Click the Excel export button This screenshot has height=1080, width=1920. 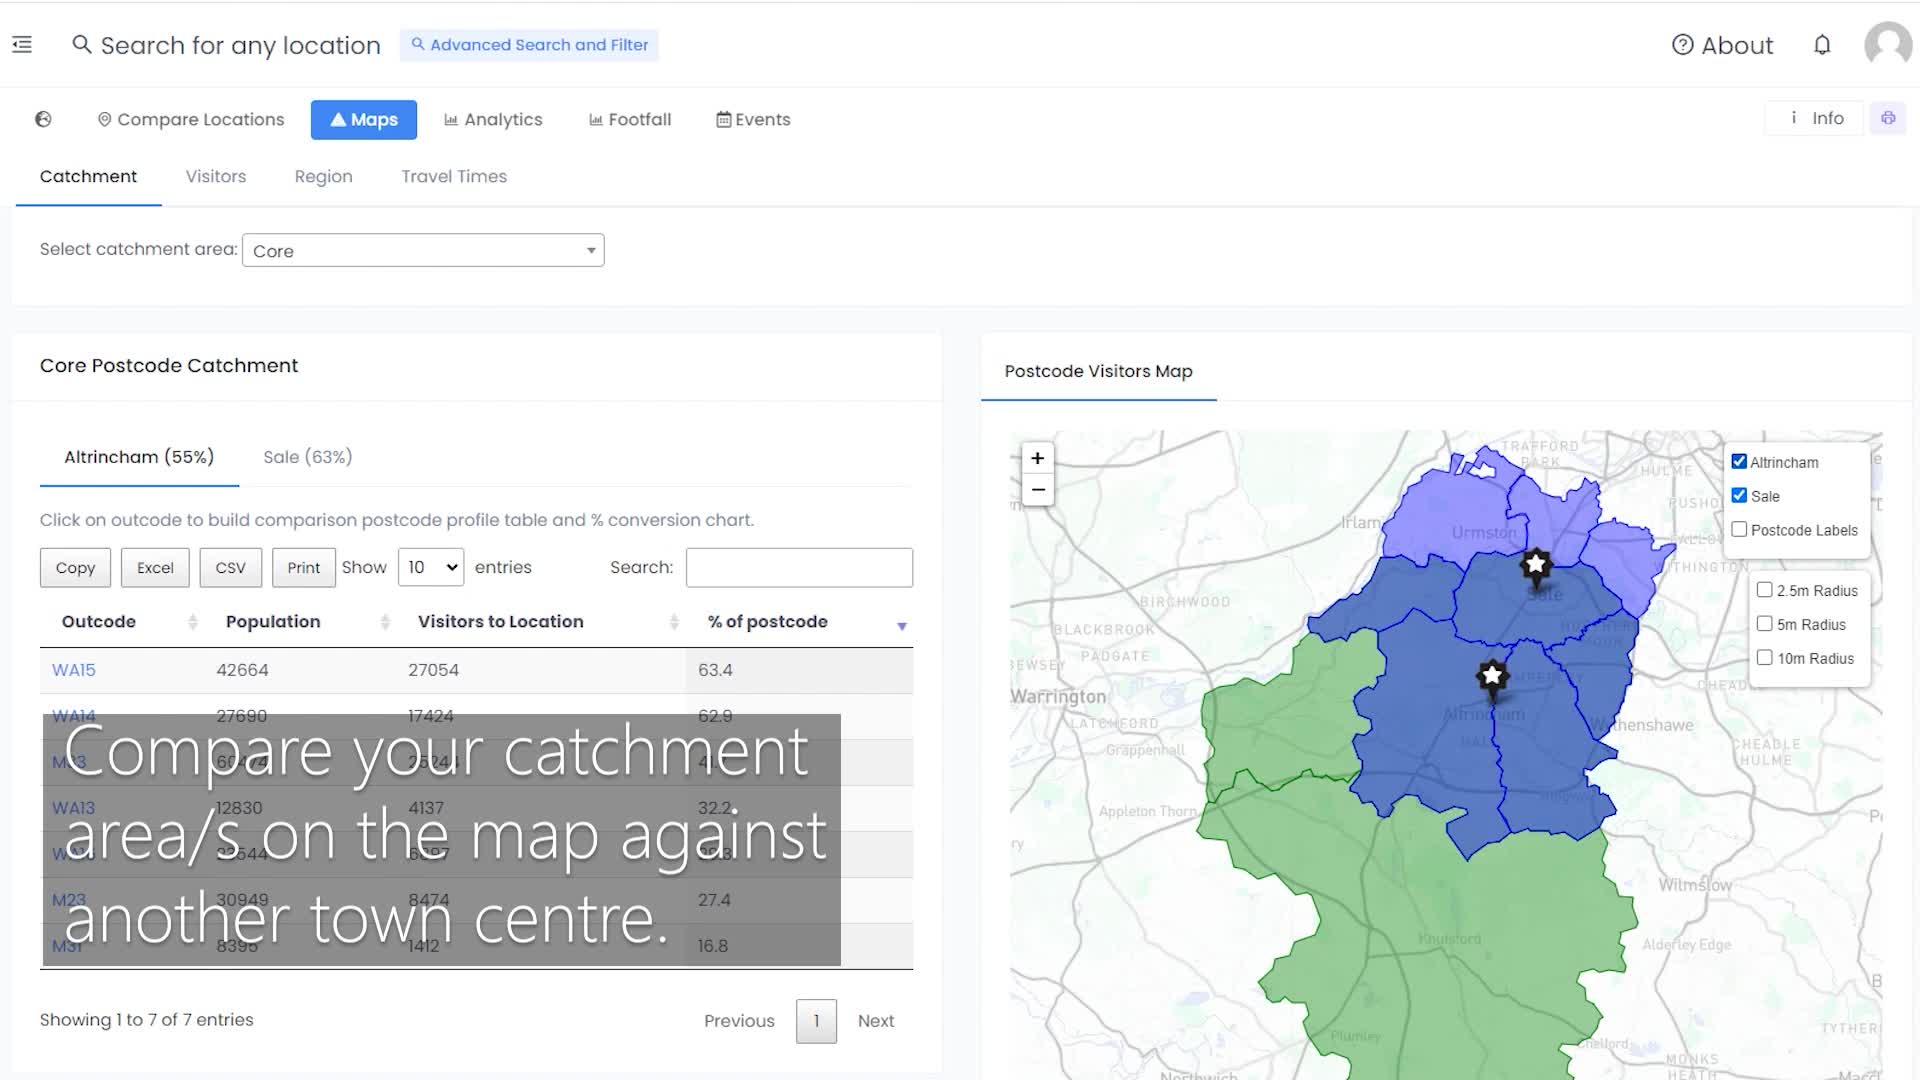155,567
